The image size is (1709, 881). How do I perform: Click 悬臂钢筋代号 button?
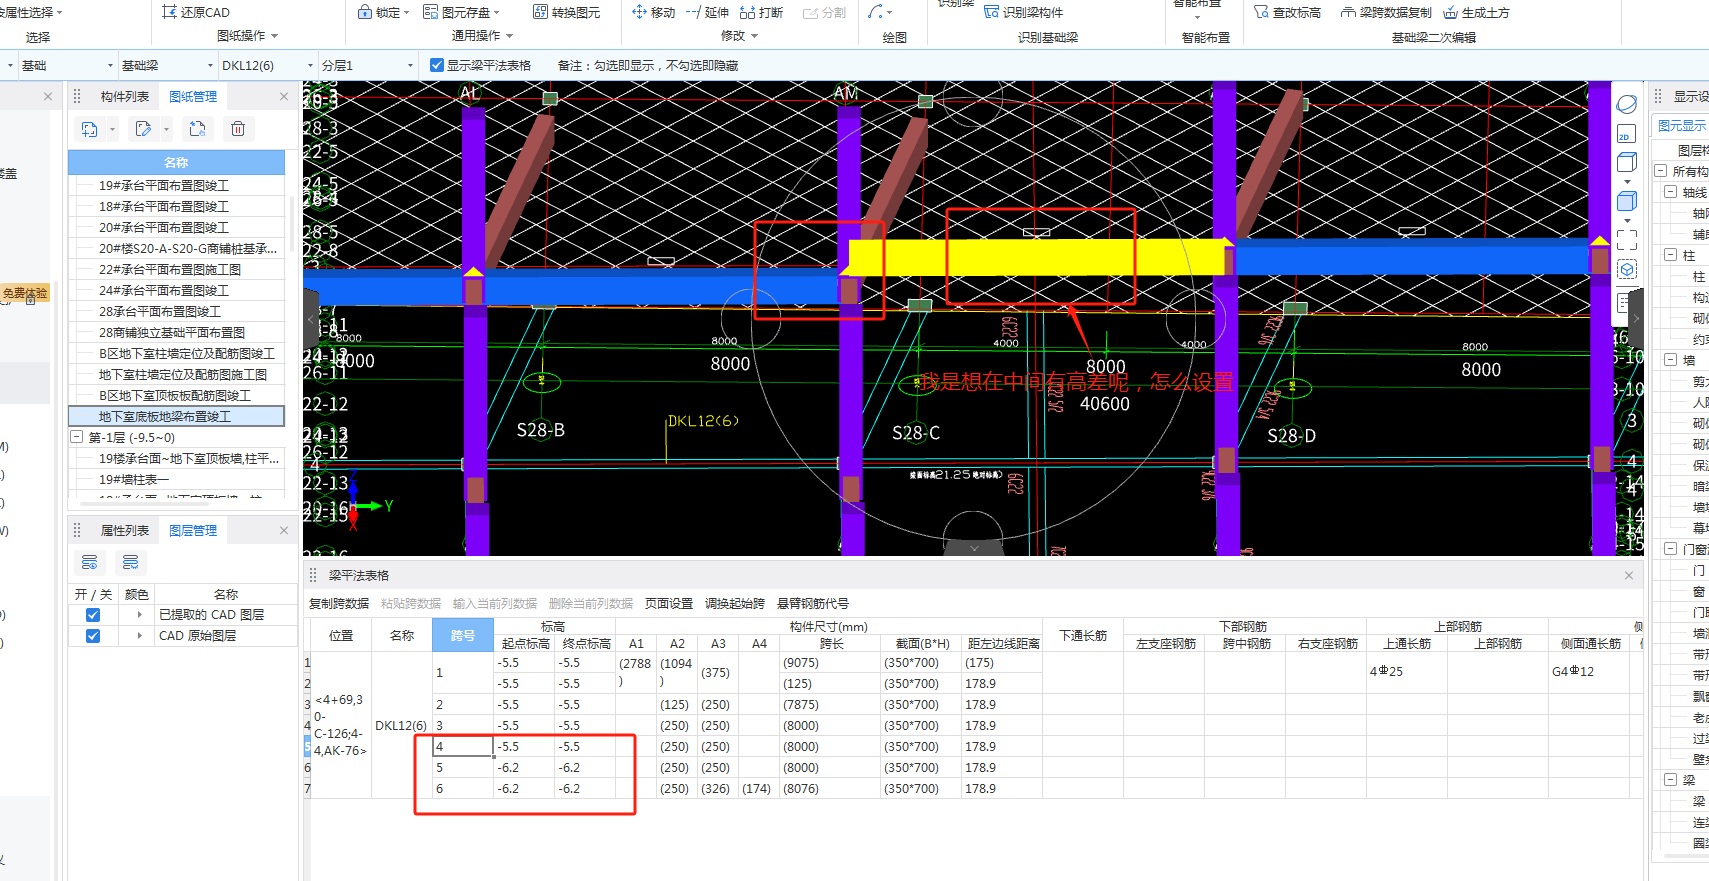[813, 604]
